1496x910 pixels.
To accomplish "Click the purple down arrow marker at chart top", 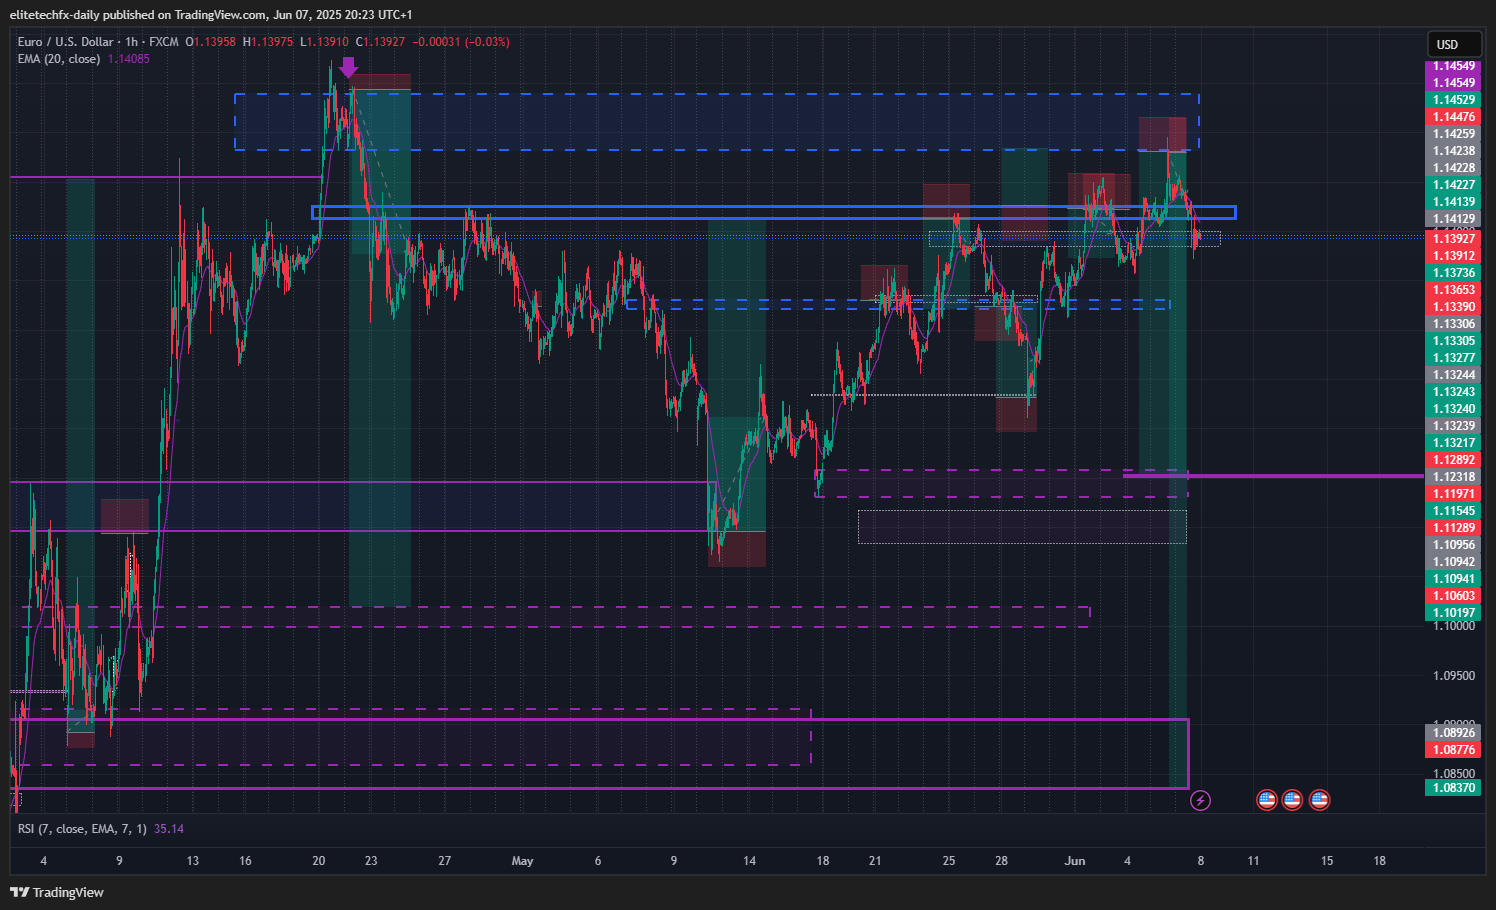I will coord(347,68).
